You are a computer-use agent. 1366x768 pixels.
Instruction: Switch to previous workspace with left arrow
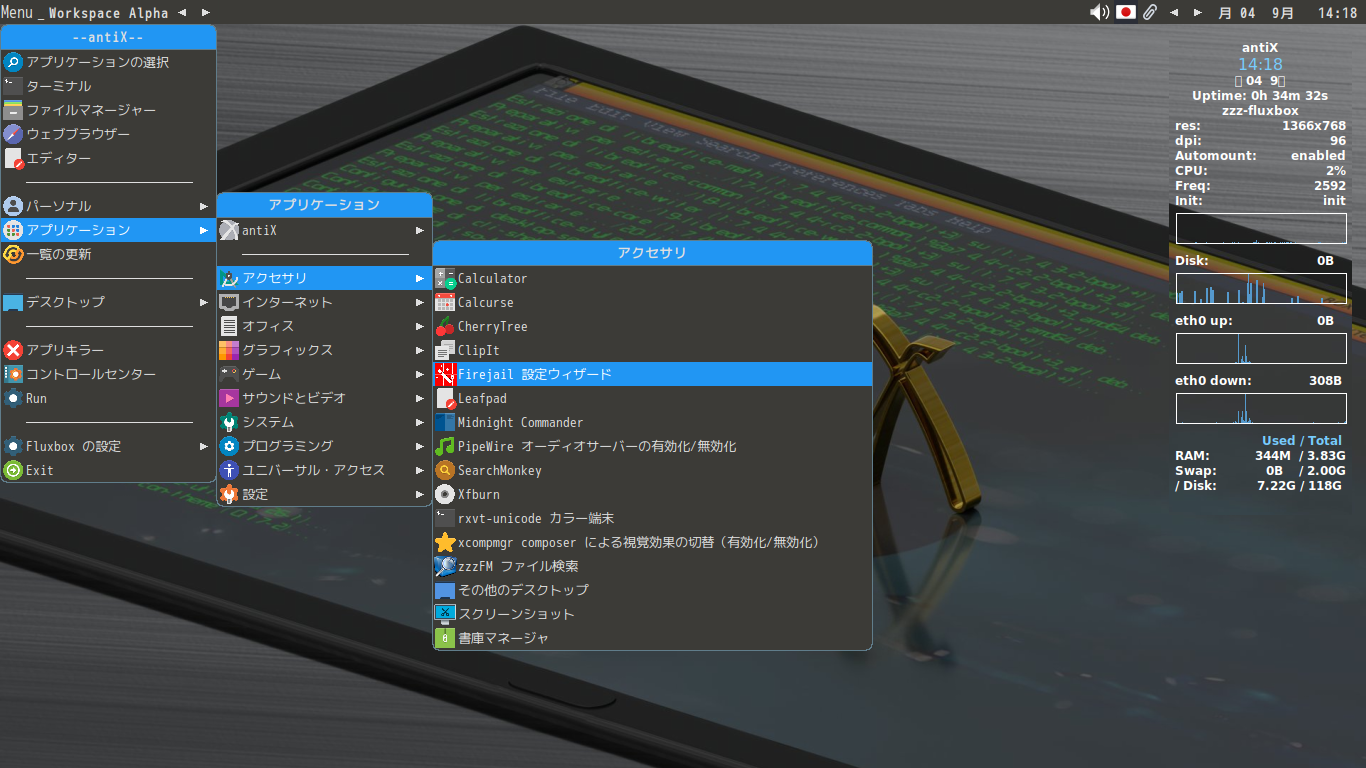[x=181, y=12]
